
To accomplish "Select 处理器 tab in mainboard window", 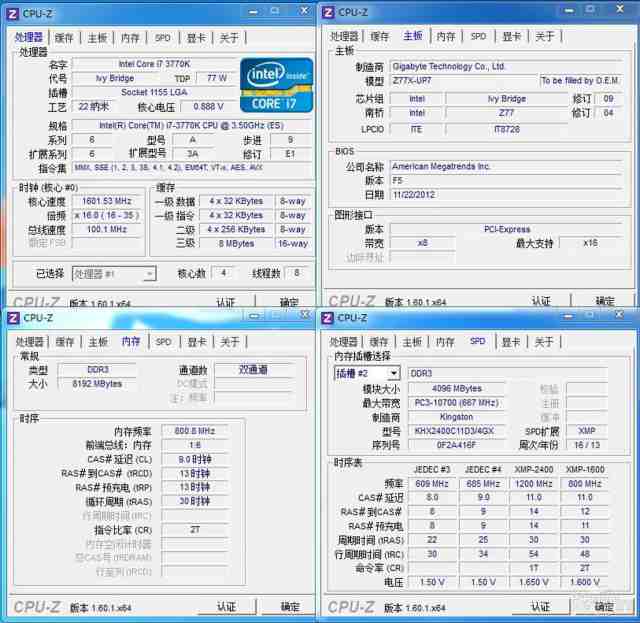I will 344,36.
